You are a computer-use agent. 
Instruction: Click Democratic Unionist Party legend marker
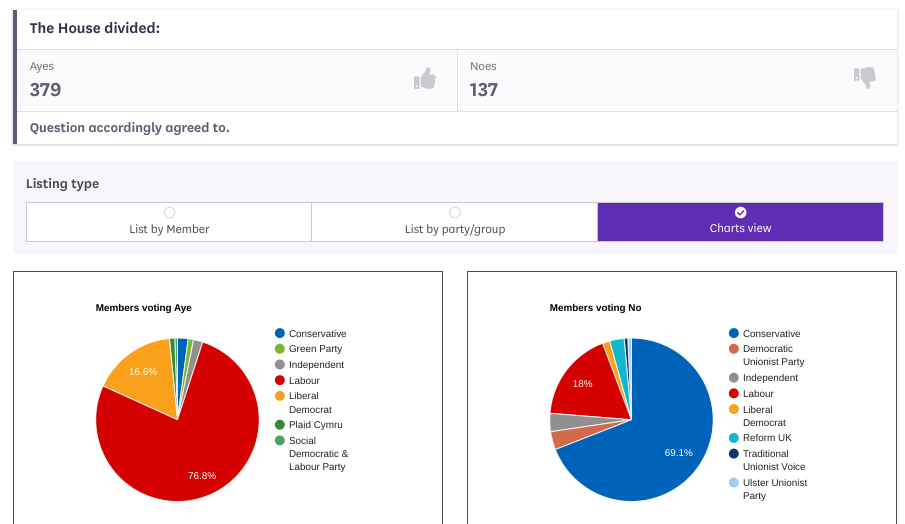click(734, 349)
